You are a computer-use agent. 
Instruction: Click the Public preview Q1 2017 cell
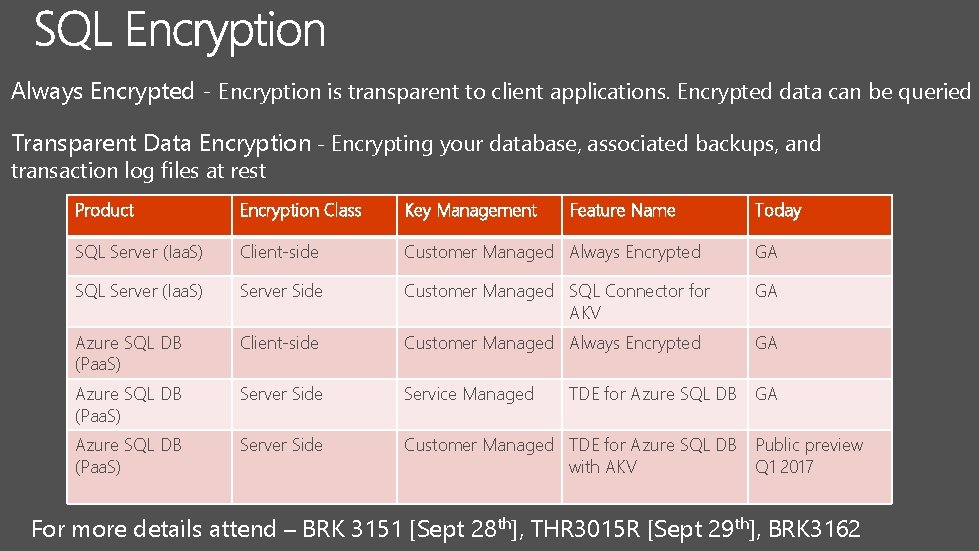[x=820, y=467]
